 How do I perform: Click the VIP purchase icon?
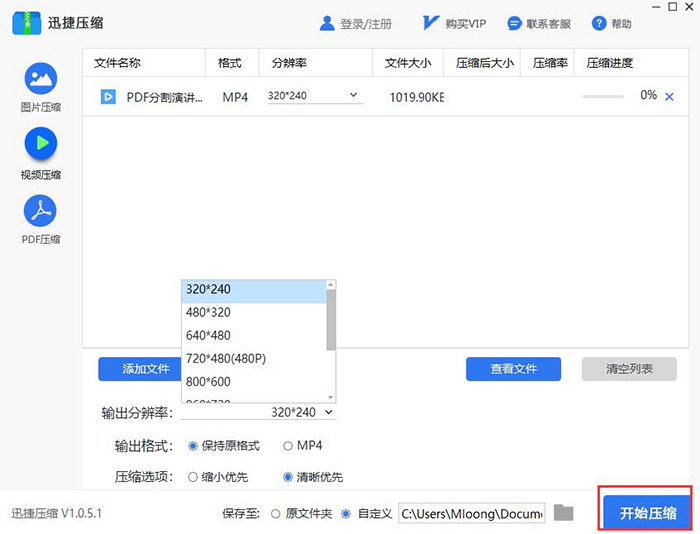click(430, 23)
